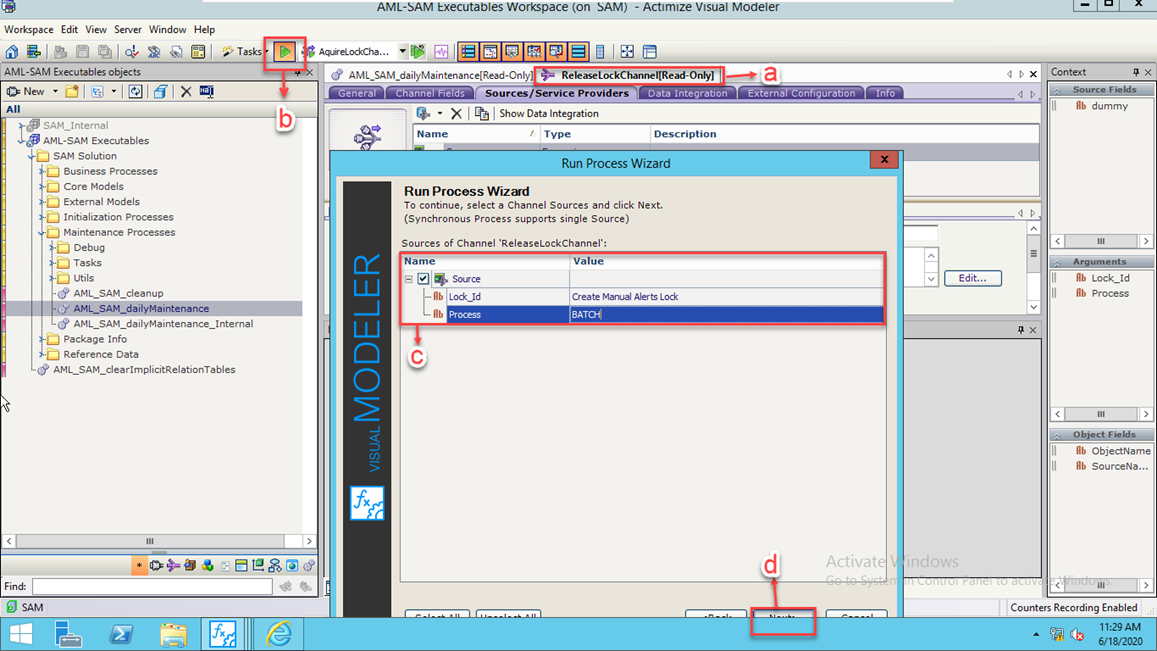Open PowerShell from the taskbar

coord(121,634)
